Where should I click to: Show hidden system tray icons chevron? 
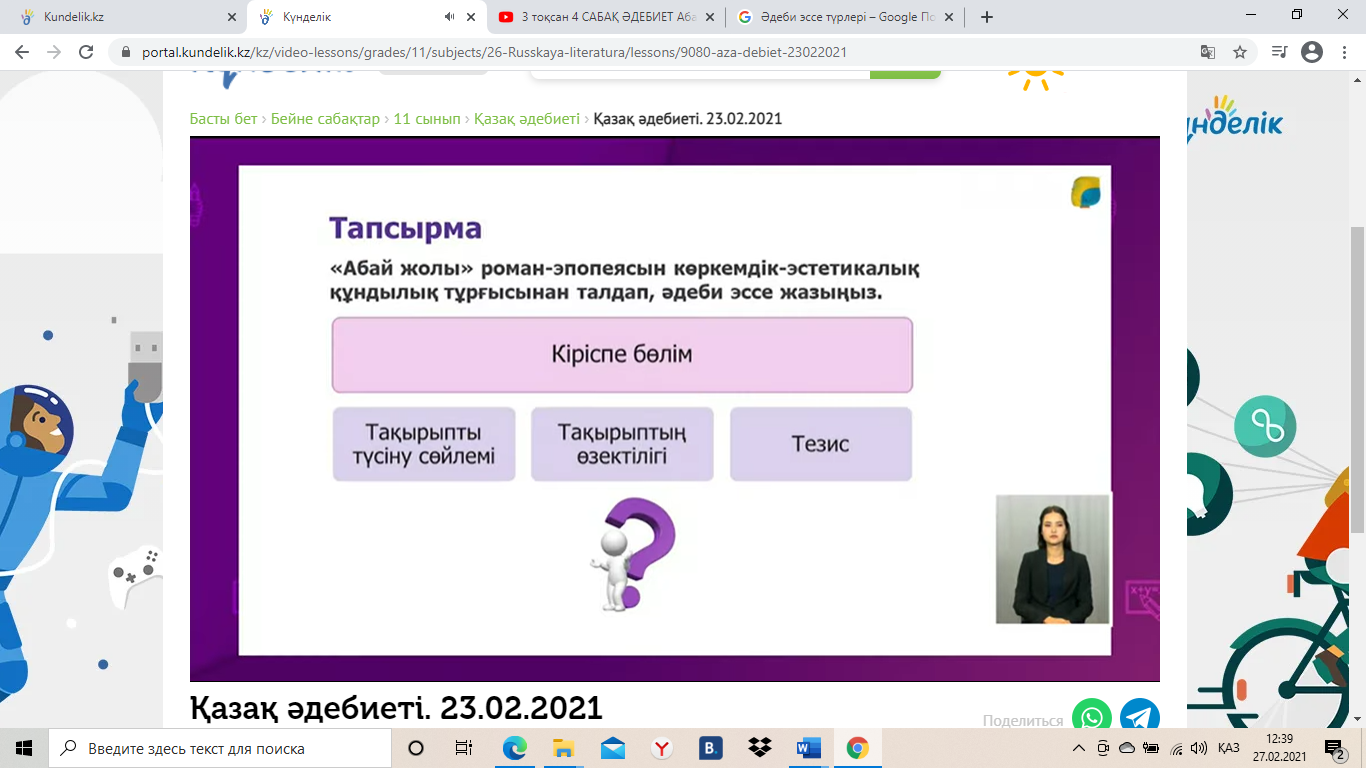pos(1078,748)
